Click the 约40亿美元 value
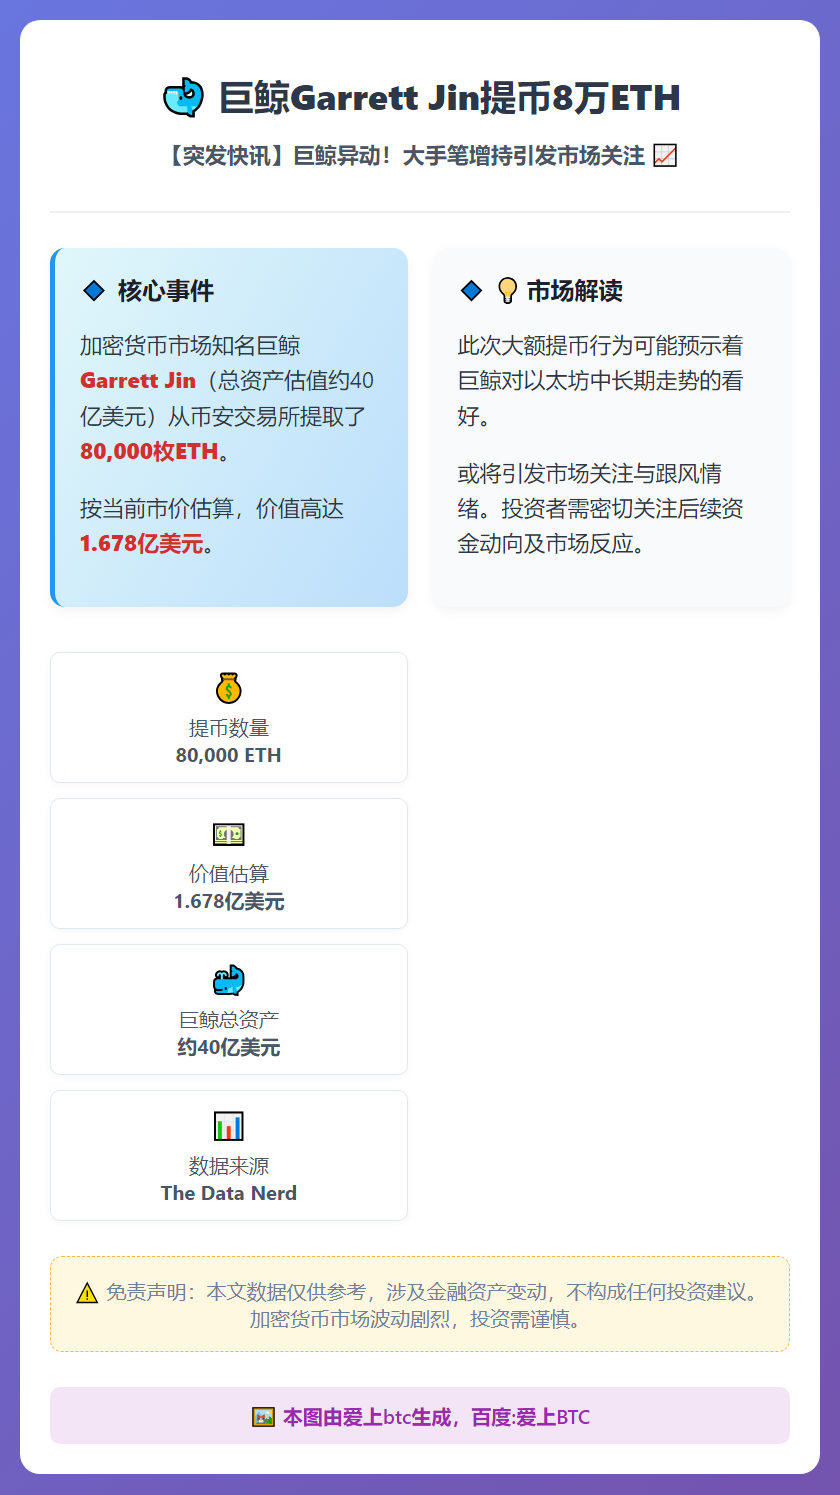 point(229,1047)
